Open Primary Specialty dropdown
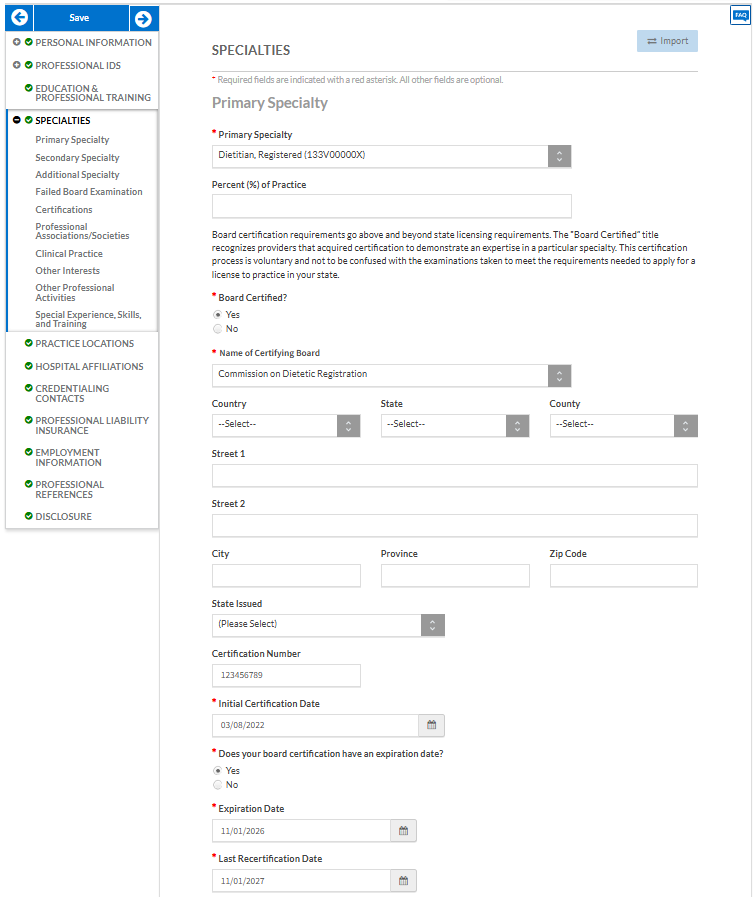This screenshot has width=756, height=897. [x=391, y=156]
